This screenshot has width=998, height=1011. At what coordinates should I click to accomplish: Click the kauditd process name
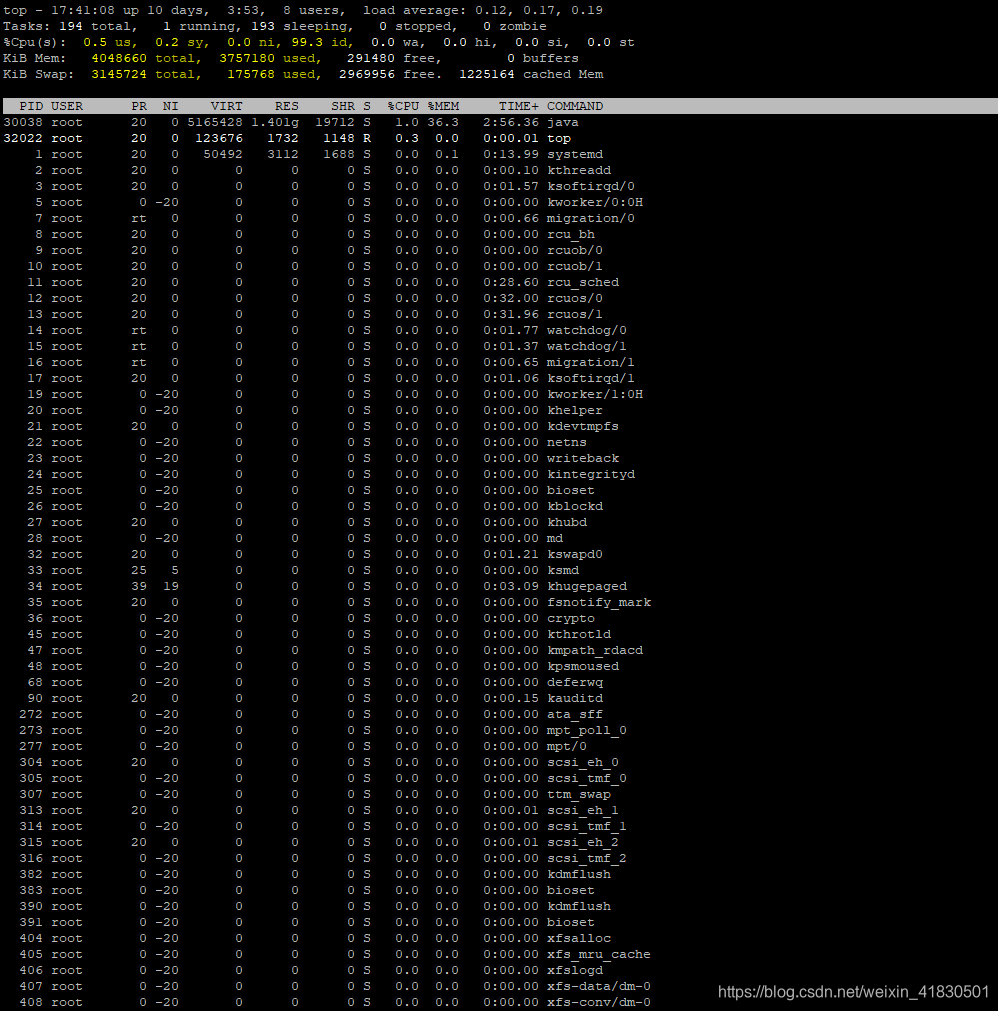pos(575,698)
